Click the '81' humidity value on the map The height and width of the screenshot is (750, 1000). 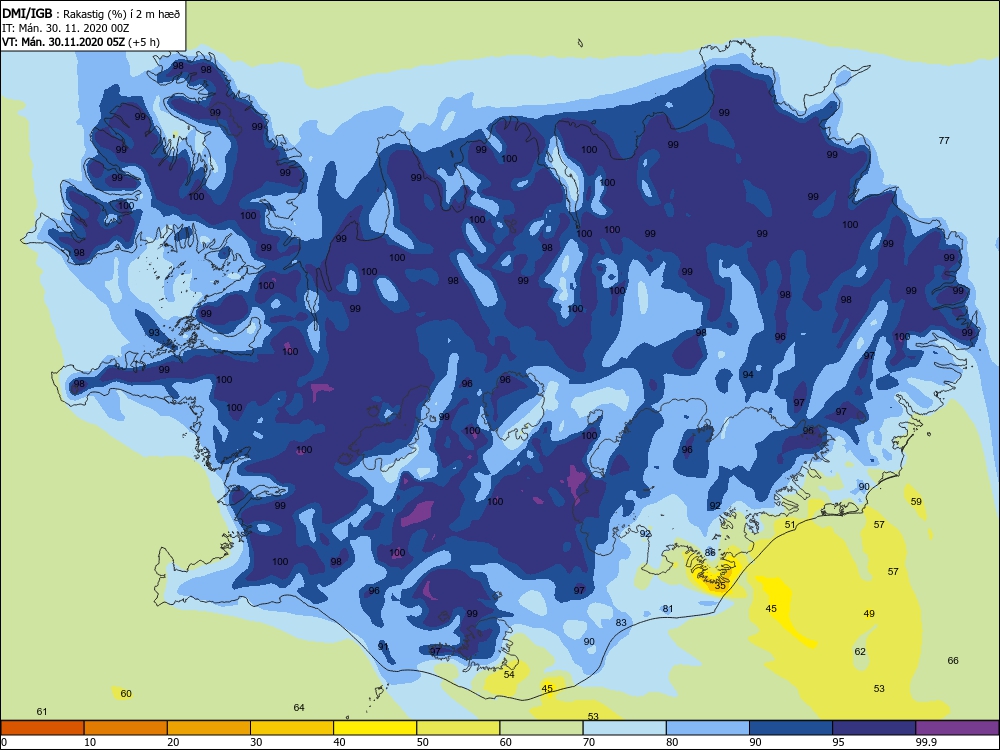(668, 608)
